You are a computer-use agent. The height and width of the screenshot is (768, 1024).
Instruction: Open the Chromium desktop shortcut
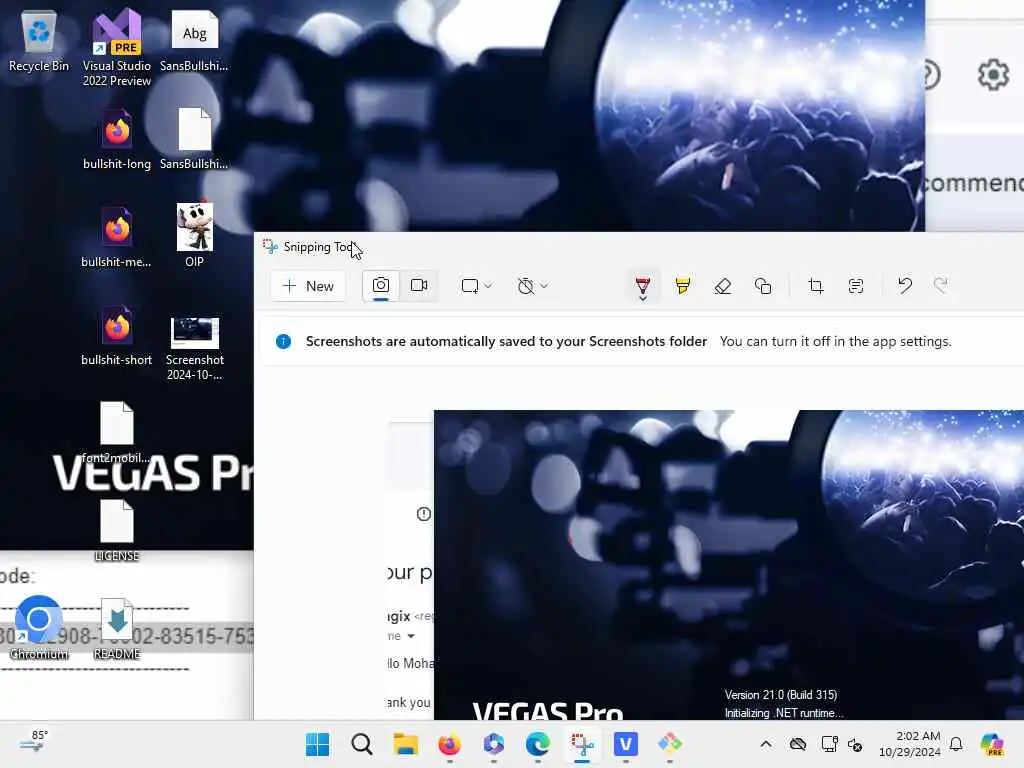pos(39,628)
